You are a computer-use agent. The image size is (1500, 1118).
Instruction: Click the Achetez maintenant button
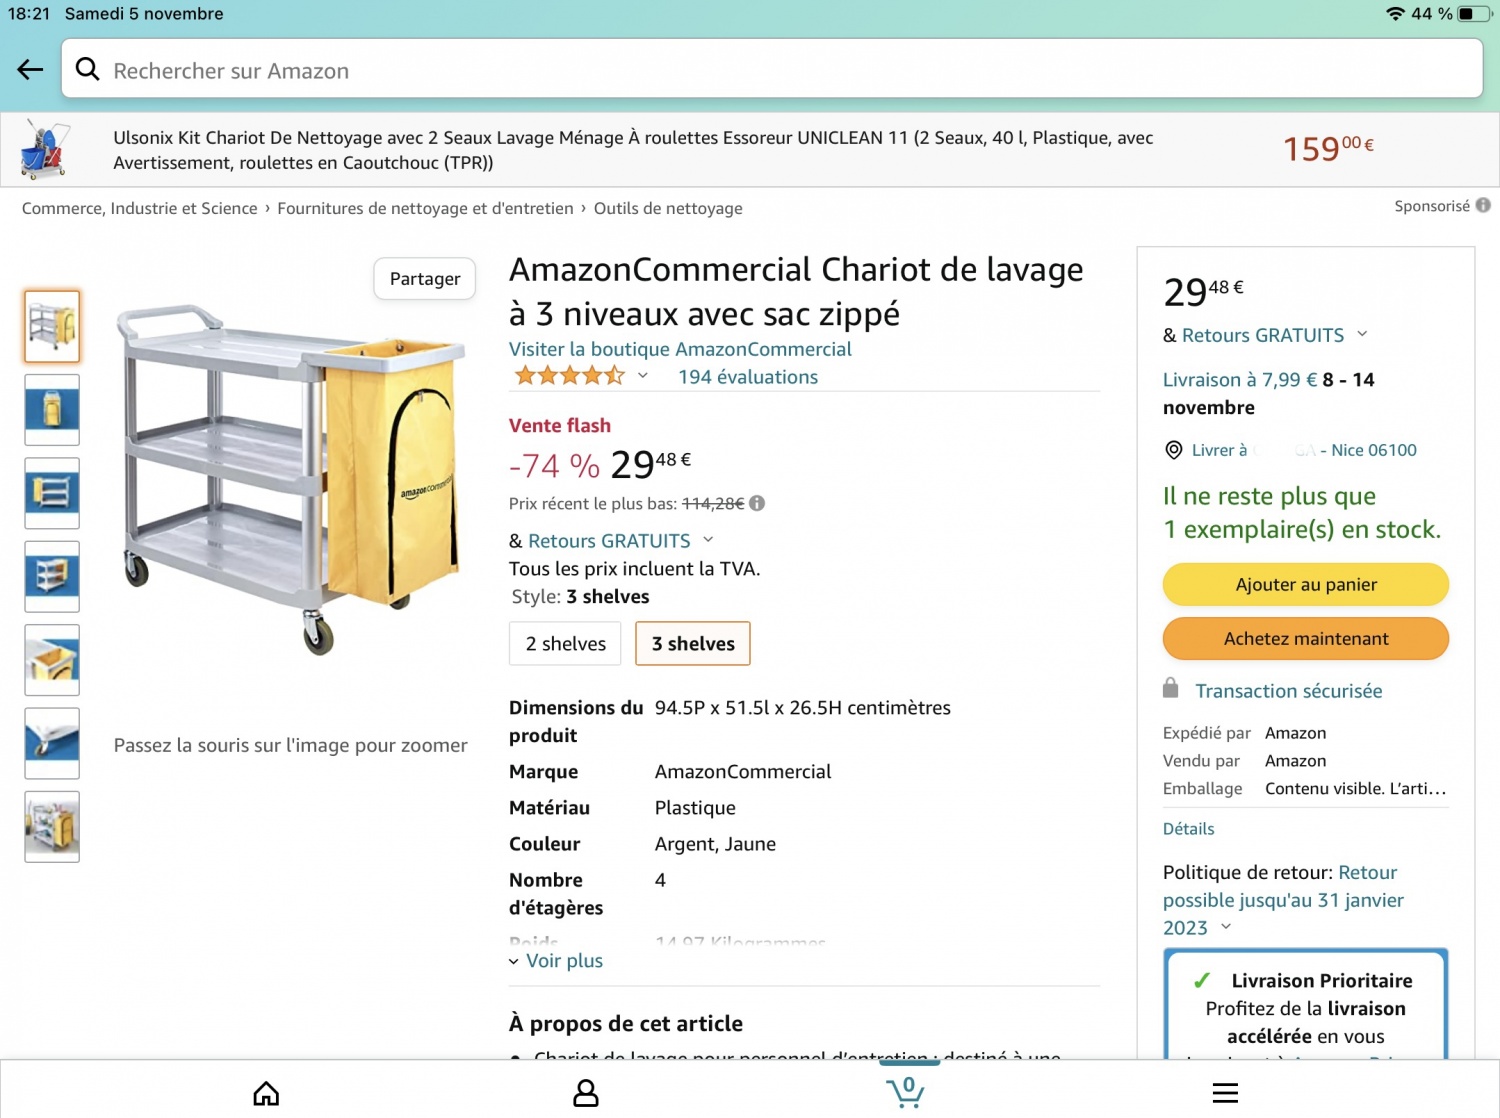point(1306,638)
